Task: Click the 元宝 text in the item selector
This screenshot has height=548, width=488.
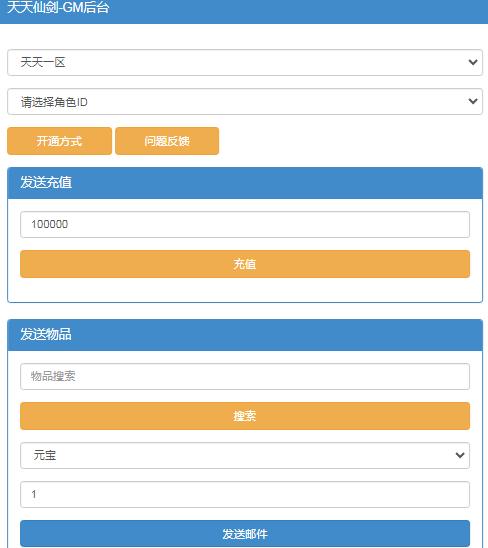Action: pos(44,455)
